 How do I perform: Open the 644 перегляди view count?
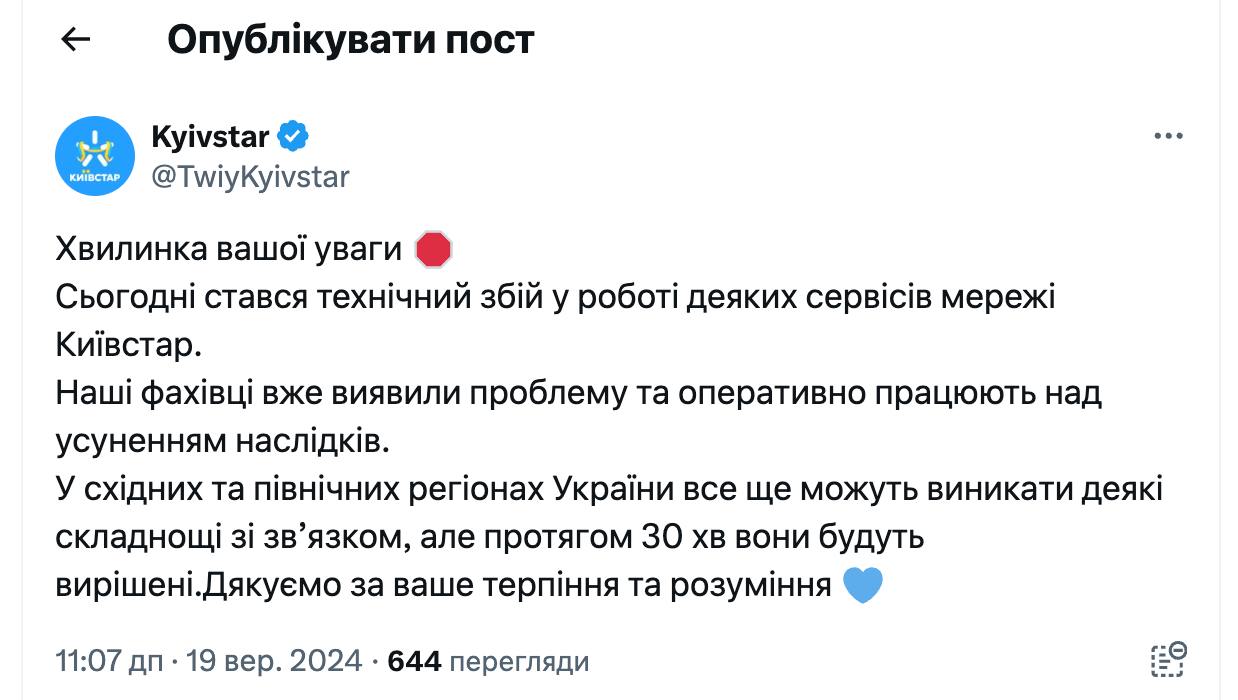click(x=488, y=661)
